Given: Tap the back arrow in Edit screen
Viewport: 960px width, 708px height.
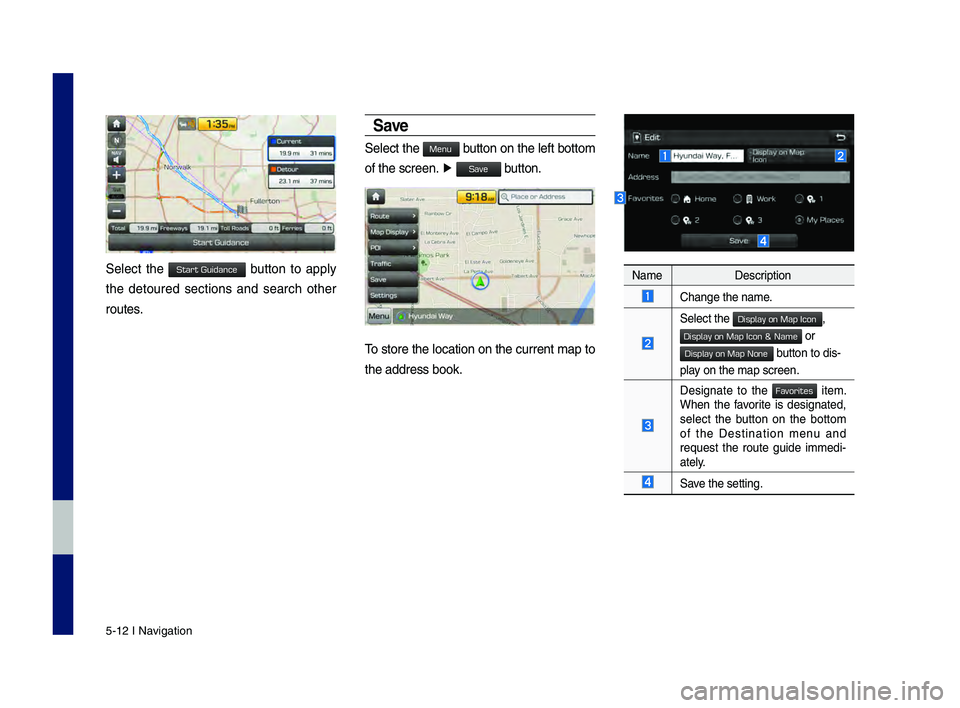Looking at the screenshot, I should [841, 137].
